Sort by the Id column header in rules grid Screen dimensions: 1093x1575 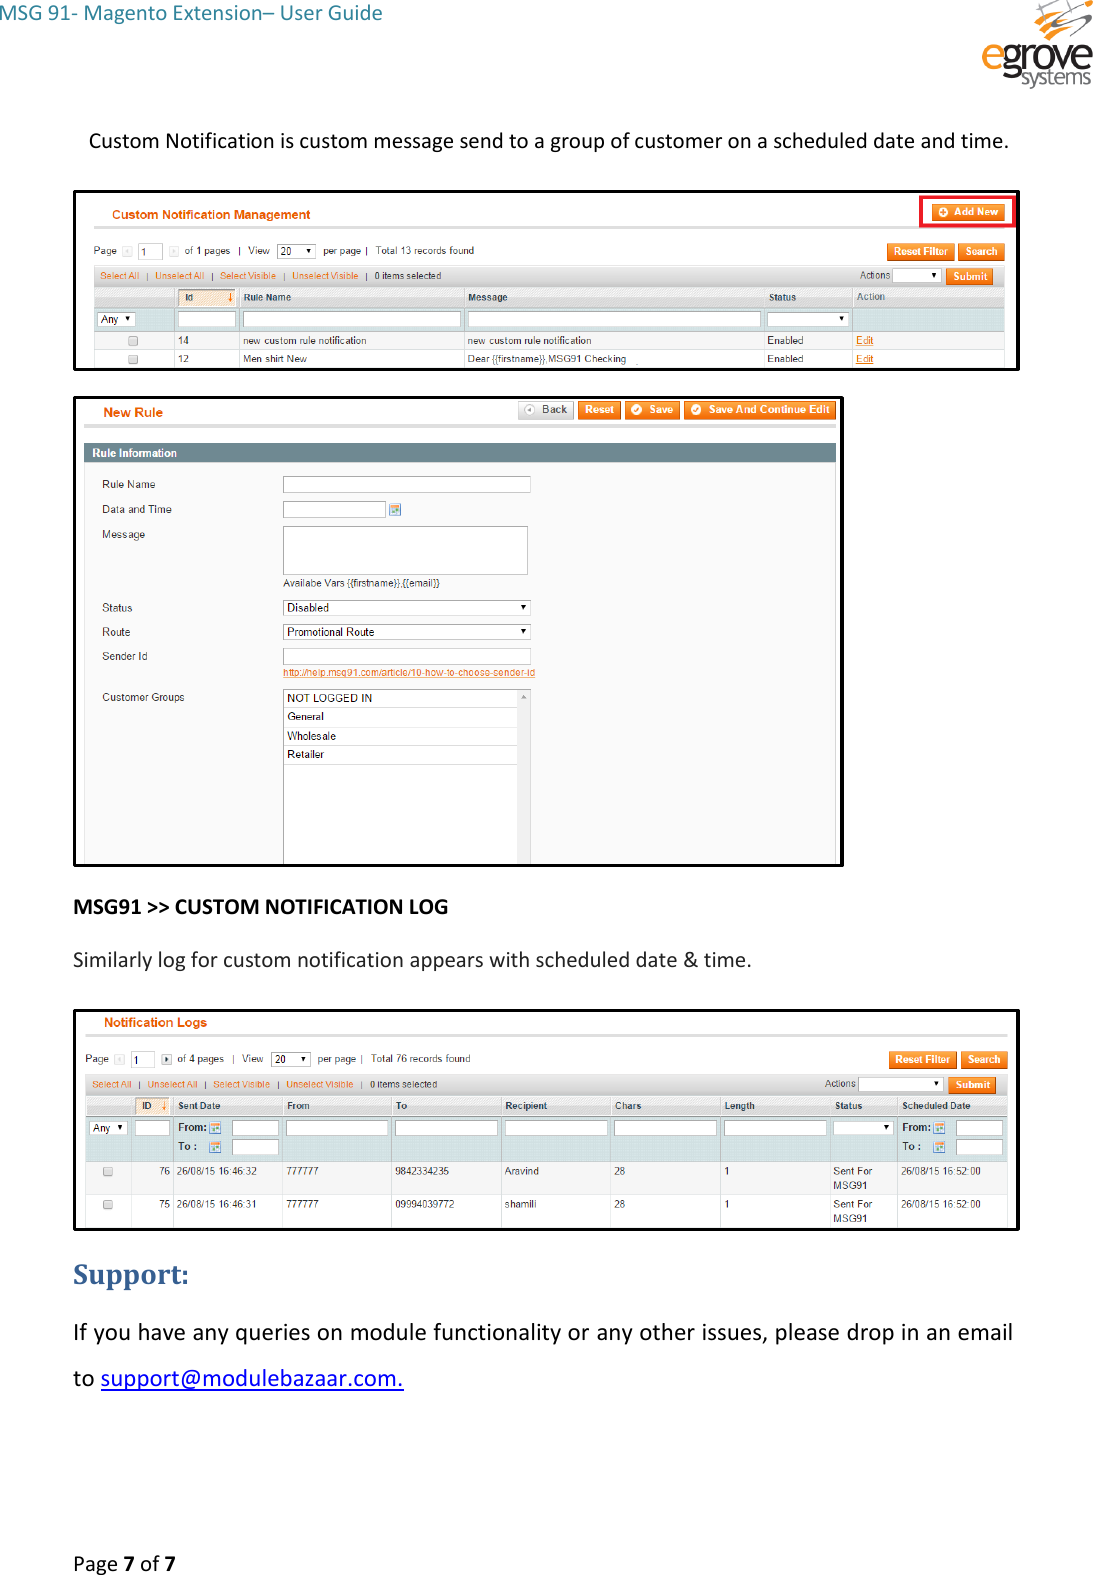click(207, 297)
